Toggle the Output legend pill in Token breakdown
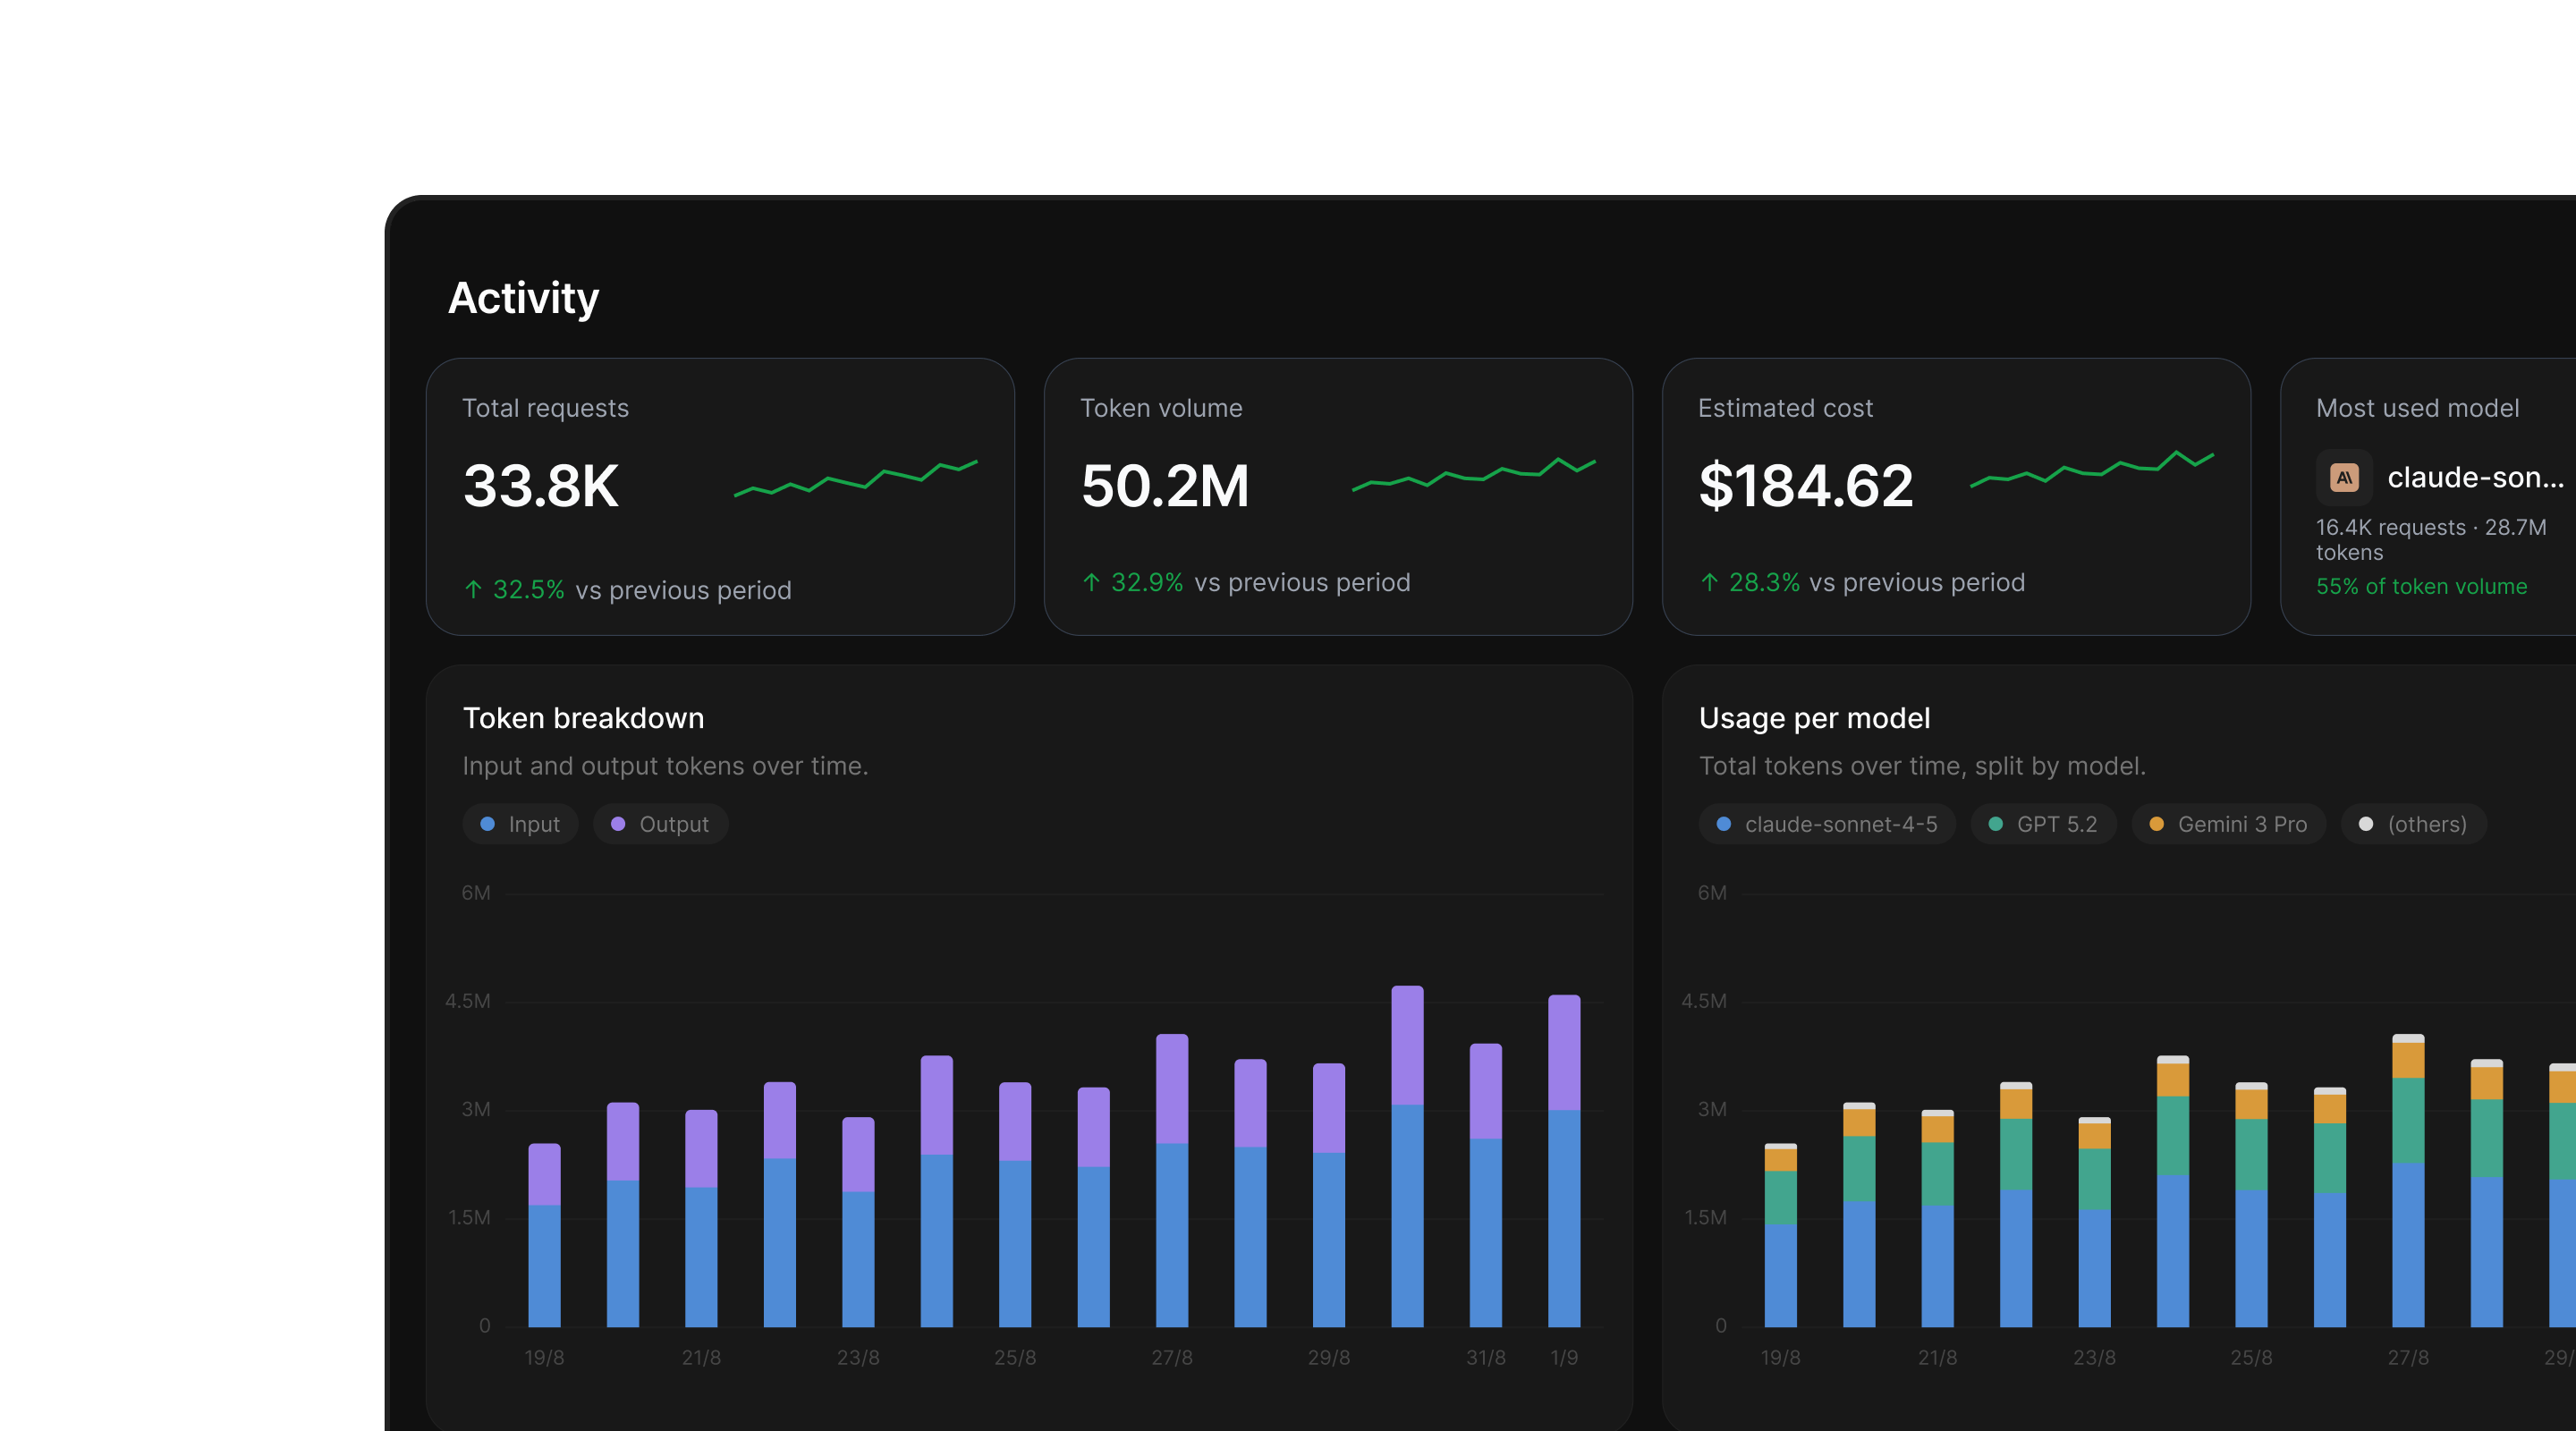Image resolution: width=2576 pixels, height=1431 pixels. 660,824
